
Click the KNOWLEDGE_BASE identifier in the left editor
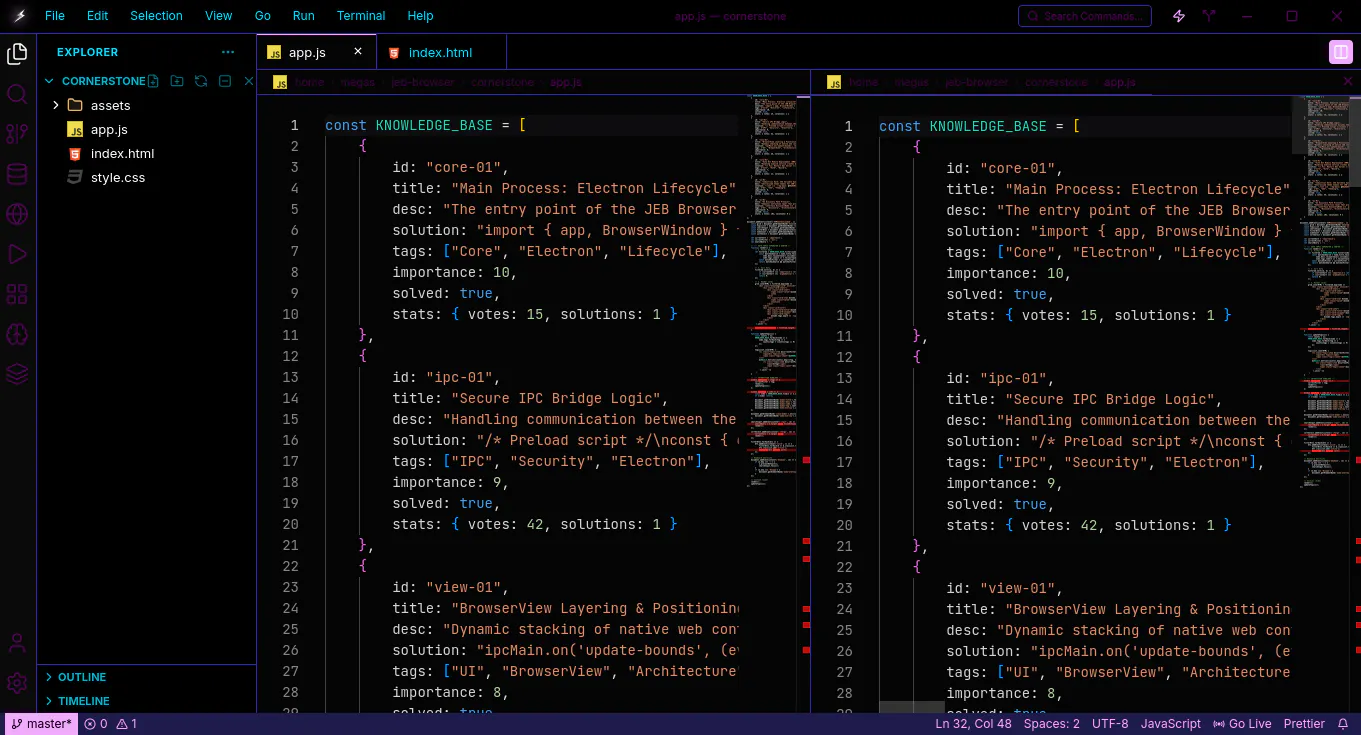pyautogui.click(x=434, y=125)
